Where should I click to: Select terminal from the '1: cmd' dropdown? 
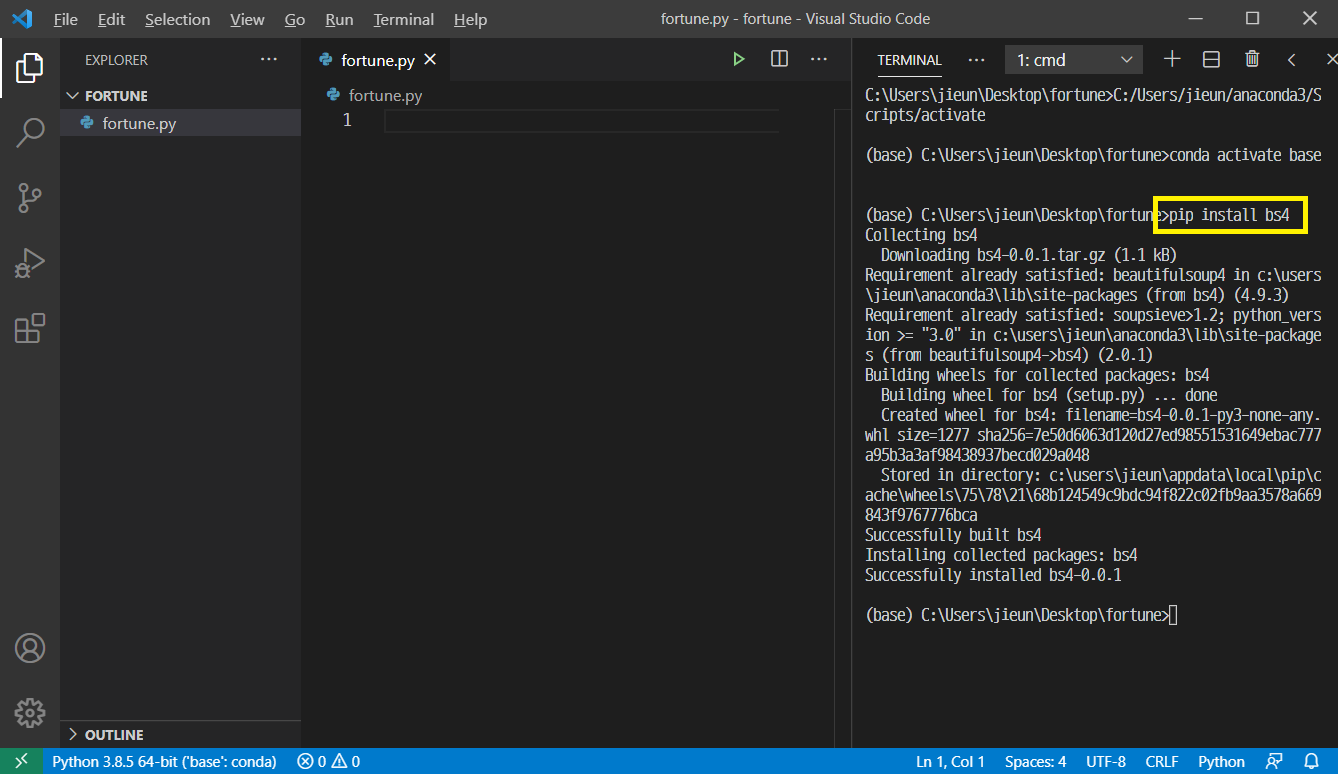click(1073, 60)
